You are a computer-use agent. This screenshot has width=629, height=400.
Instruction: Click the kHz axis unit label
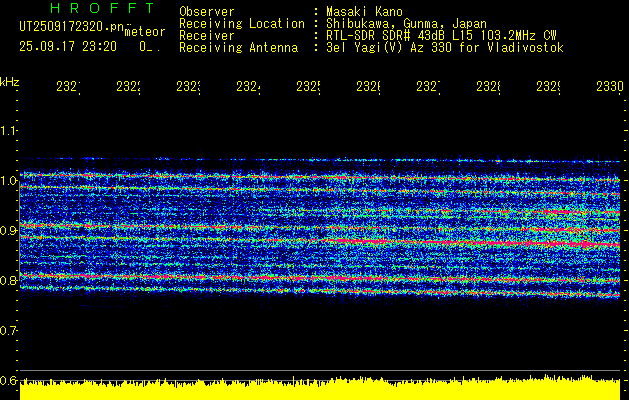10,82
